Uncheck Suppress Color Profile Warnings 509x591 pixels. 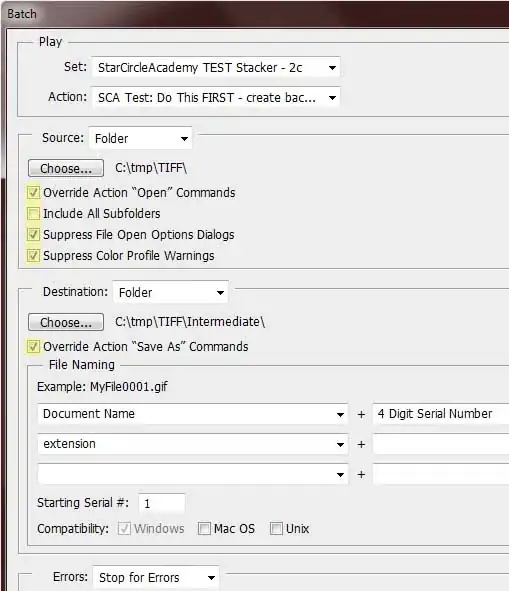33,256
